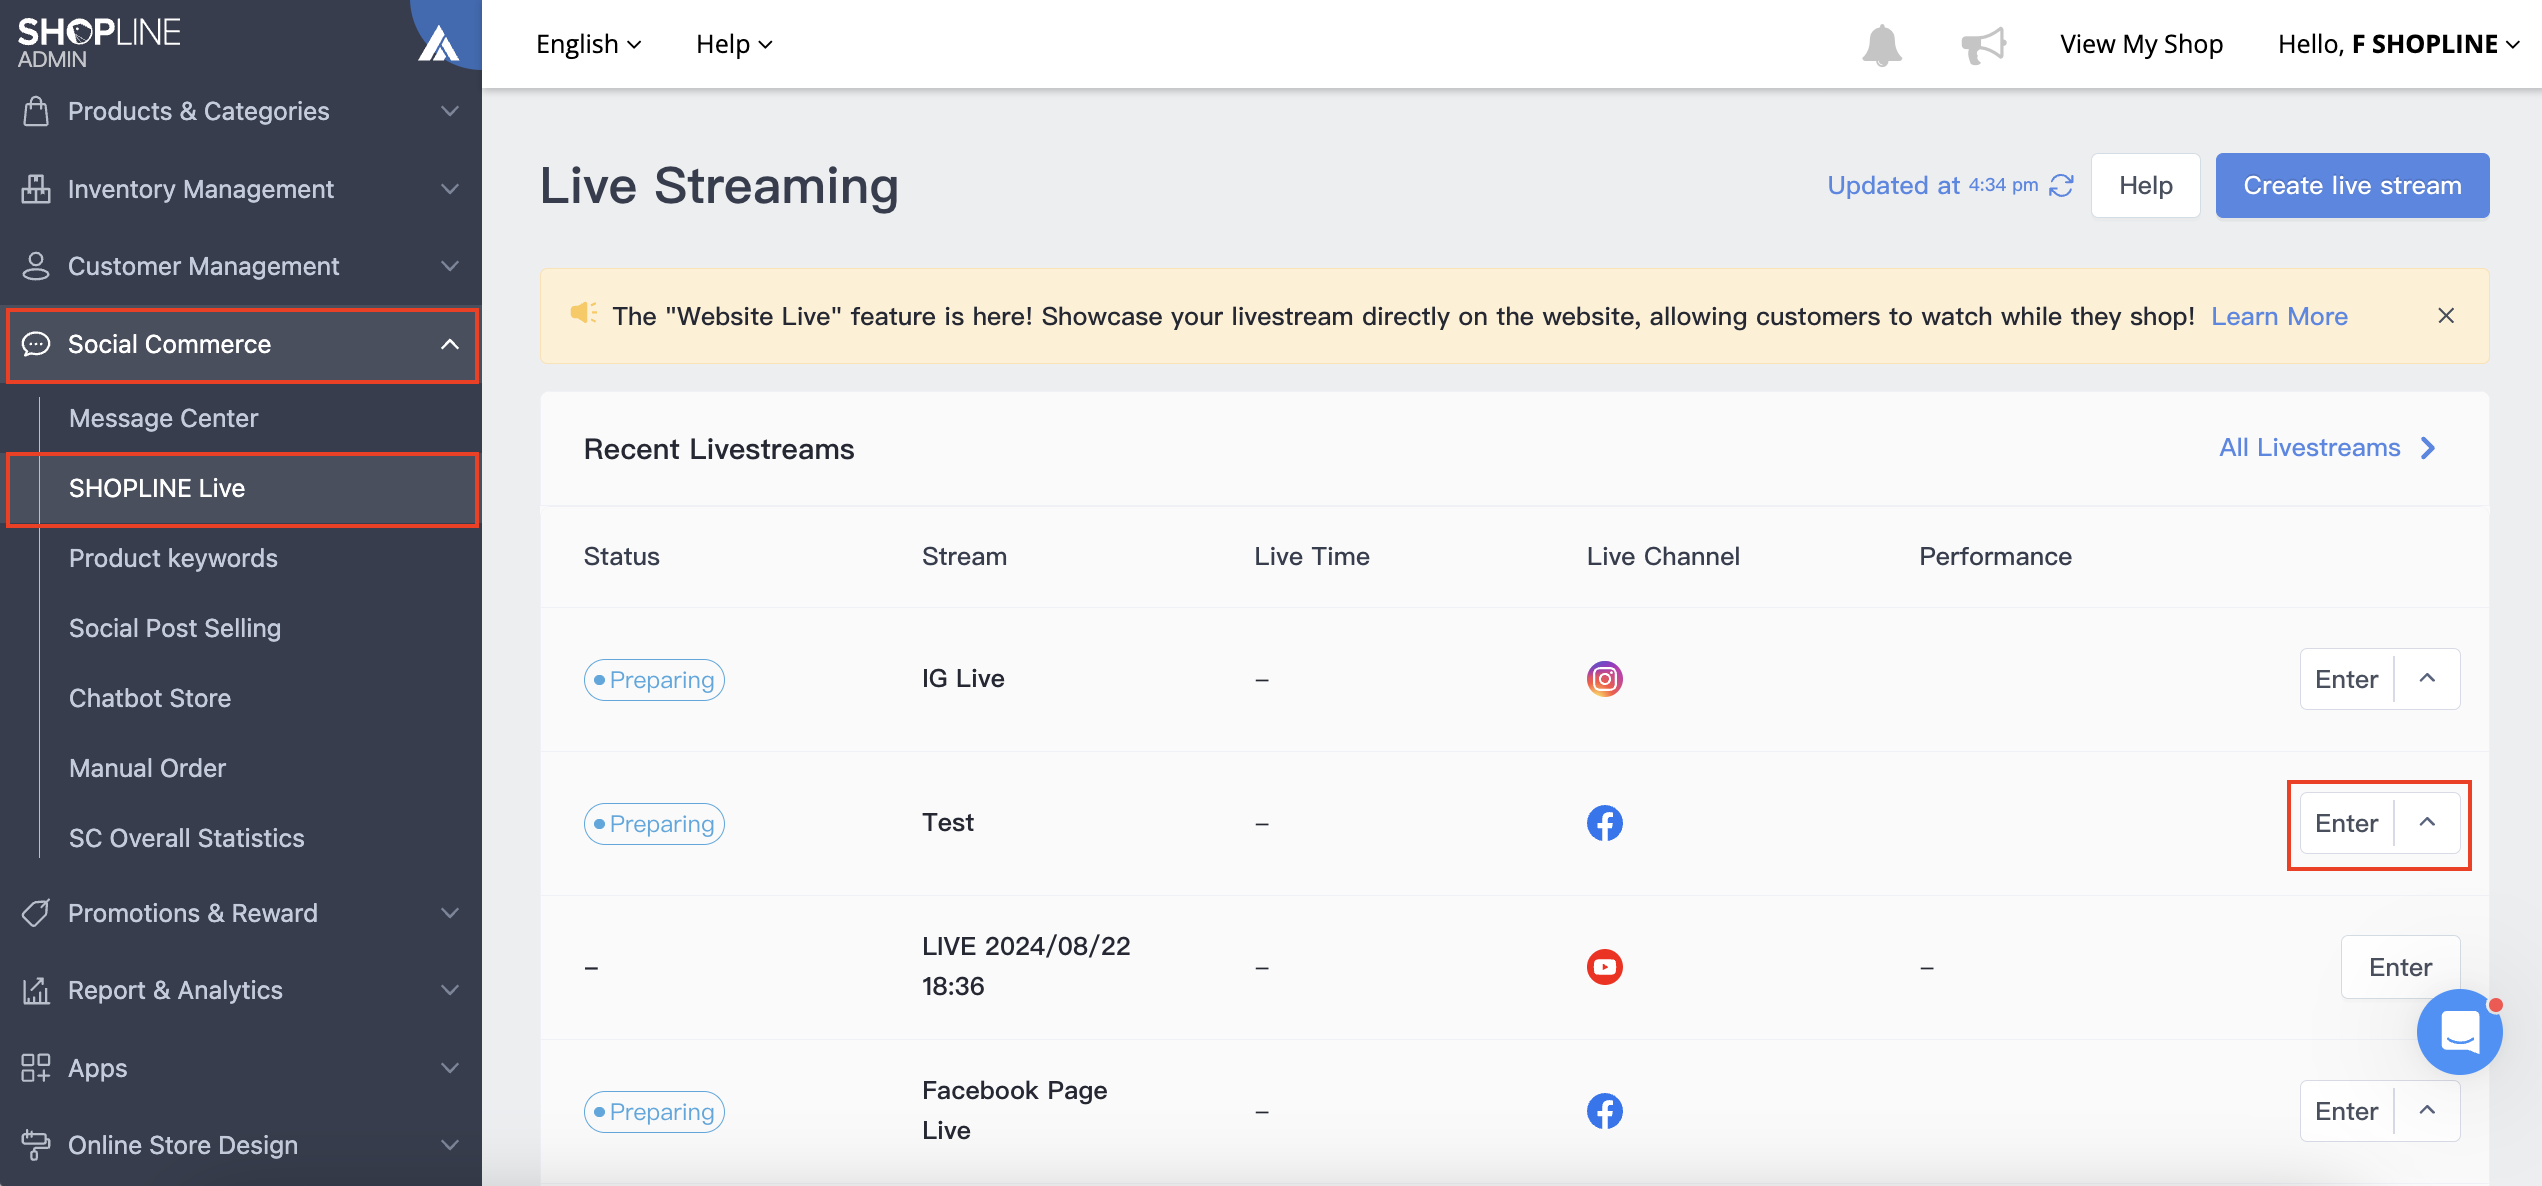Collapse the Social Commerce section
The width and height of the screenshot is (2542, 1186).
450,344
